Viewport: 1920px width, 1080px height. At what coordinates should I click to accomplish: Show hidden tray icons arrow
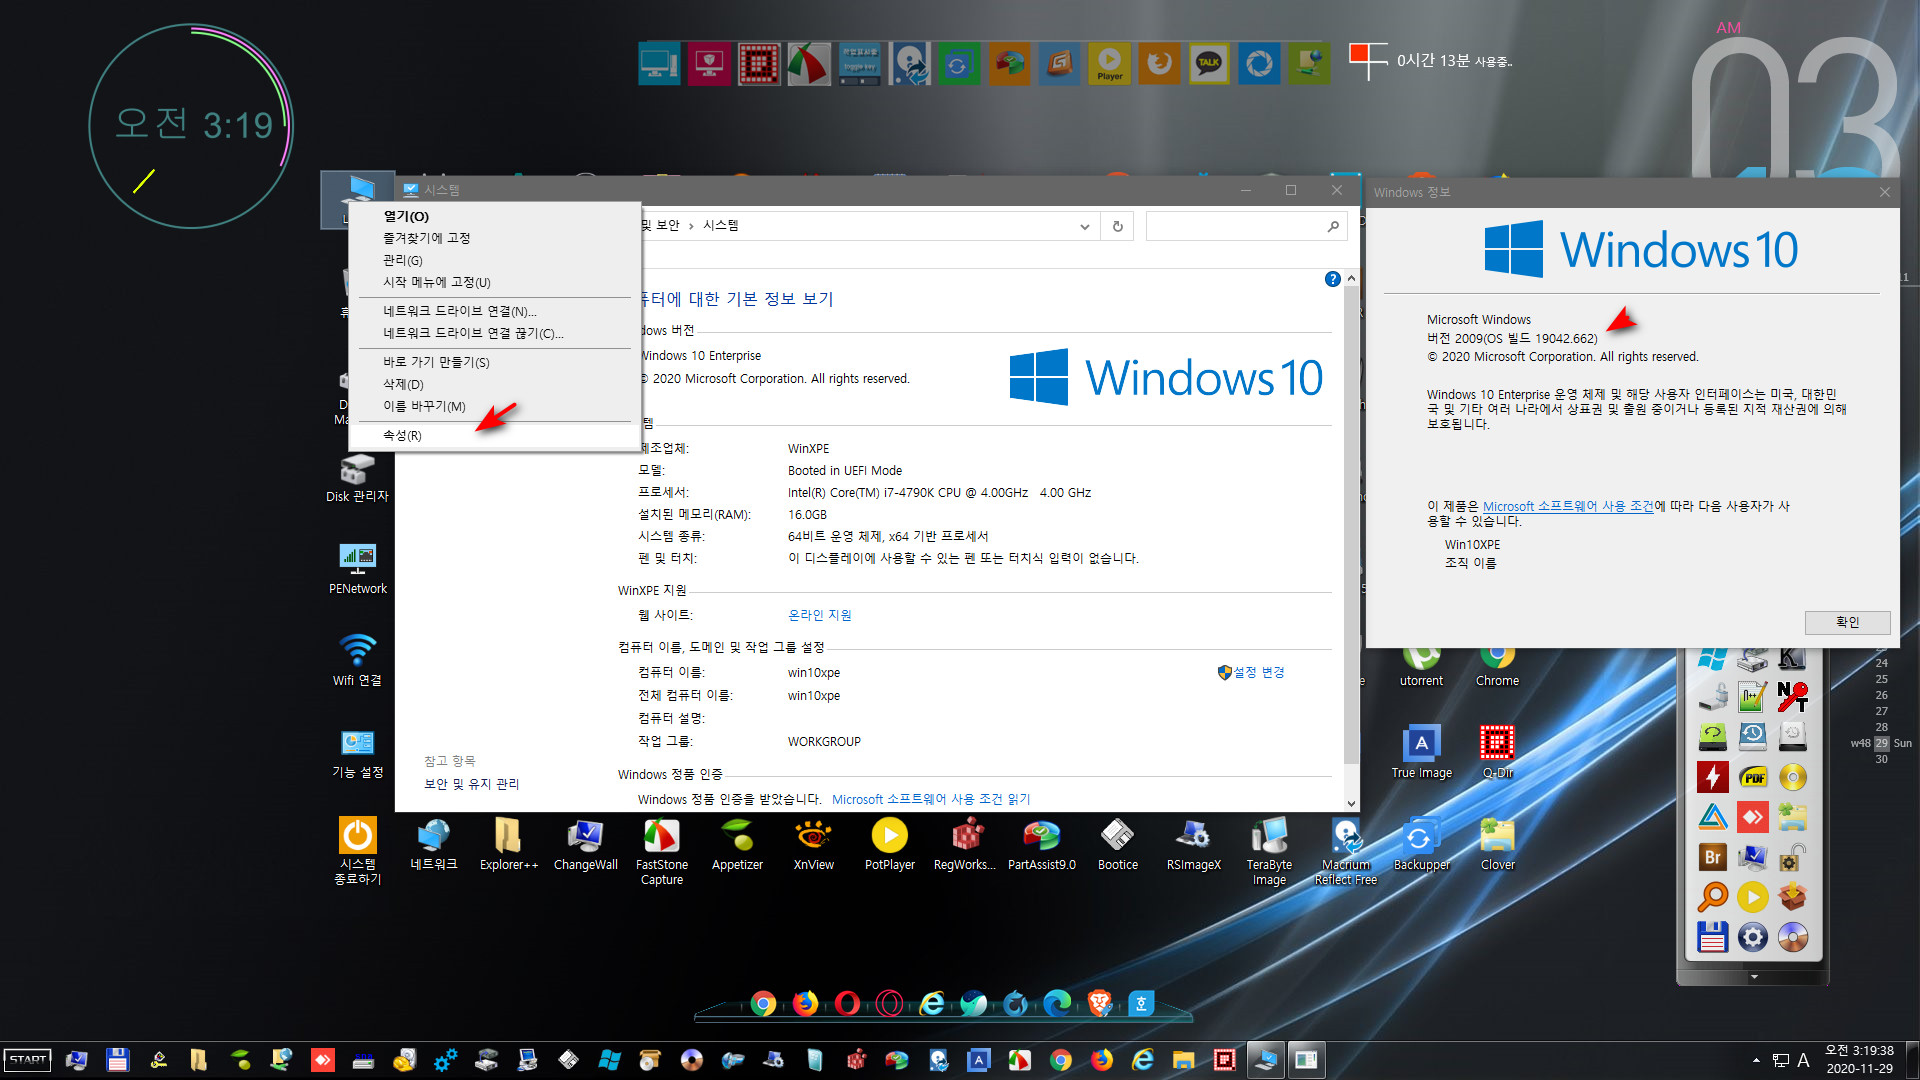click(x=1756, y=1060)
